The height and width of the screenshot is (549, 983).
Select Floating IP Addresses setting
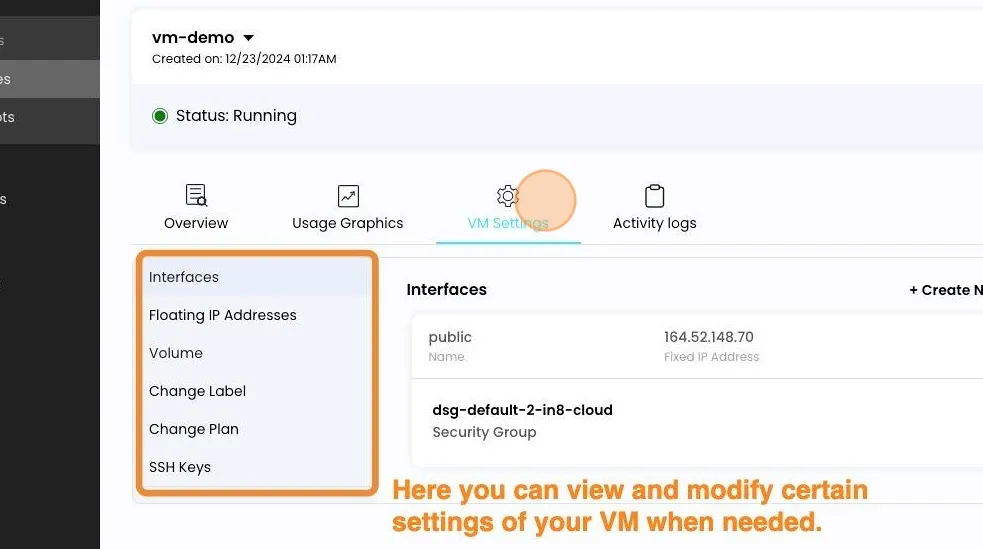click(257, 315)
